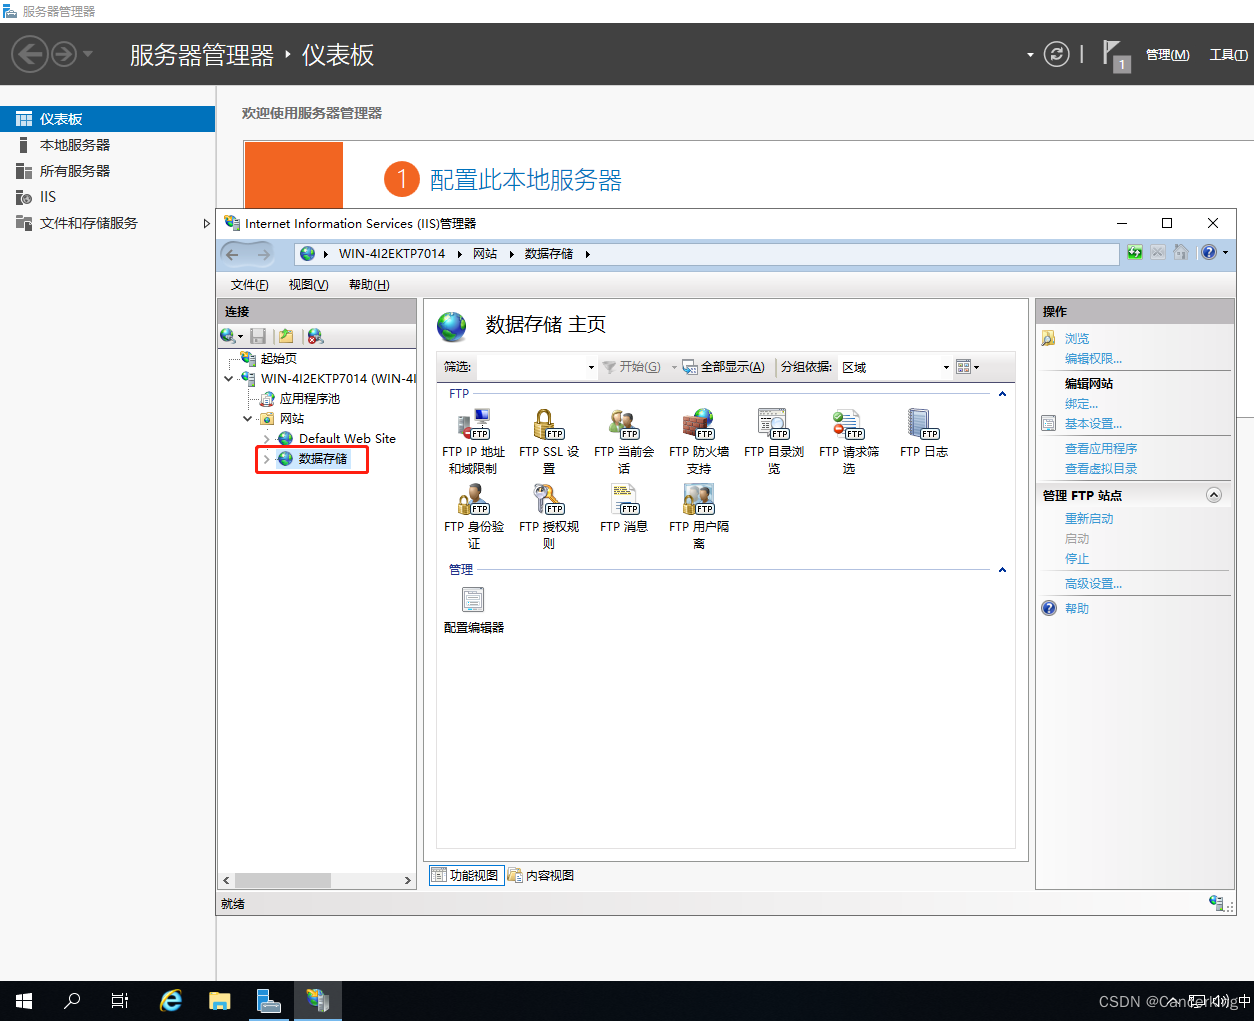Viewport: 1254px width, 1021px height.
Task: Open FTP directory browsing icon
Action: click(774, 424)
